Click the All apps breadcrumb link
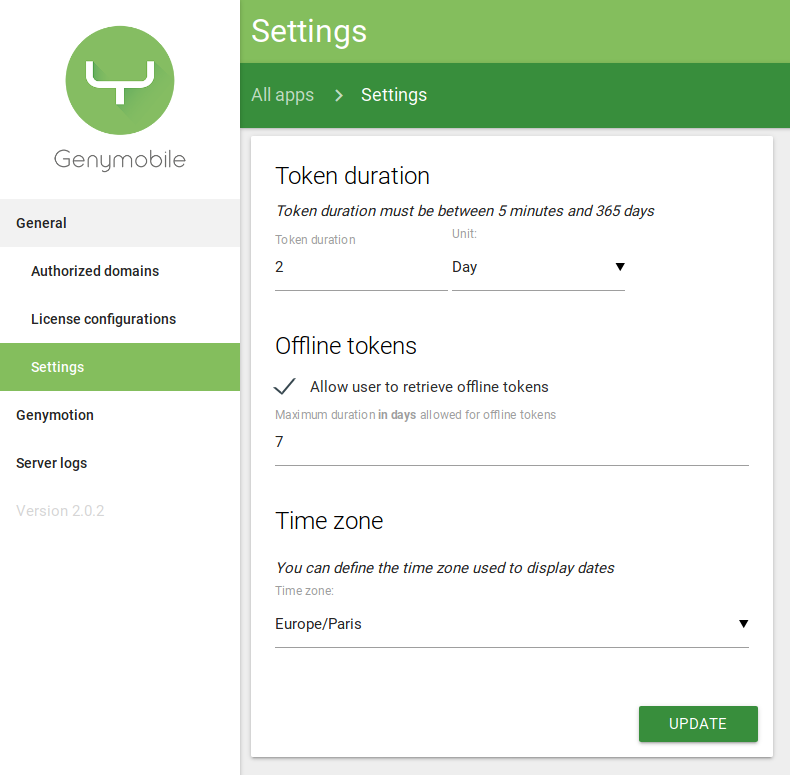This screenshot has height=775, width=790. point(282,95)
